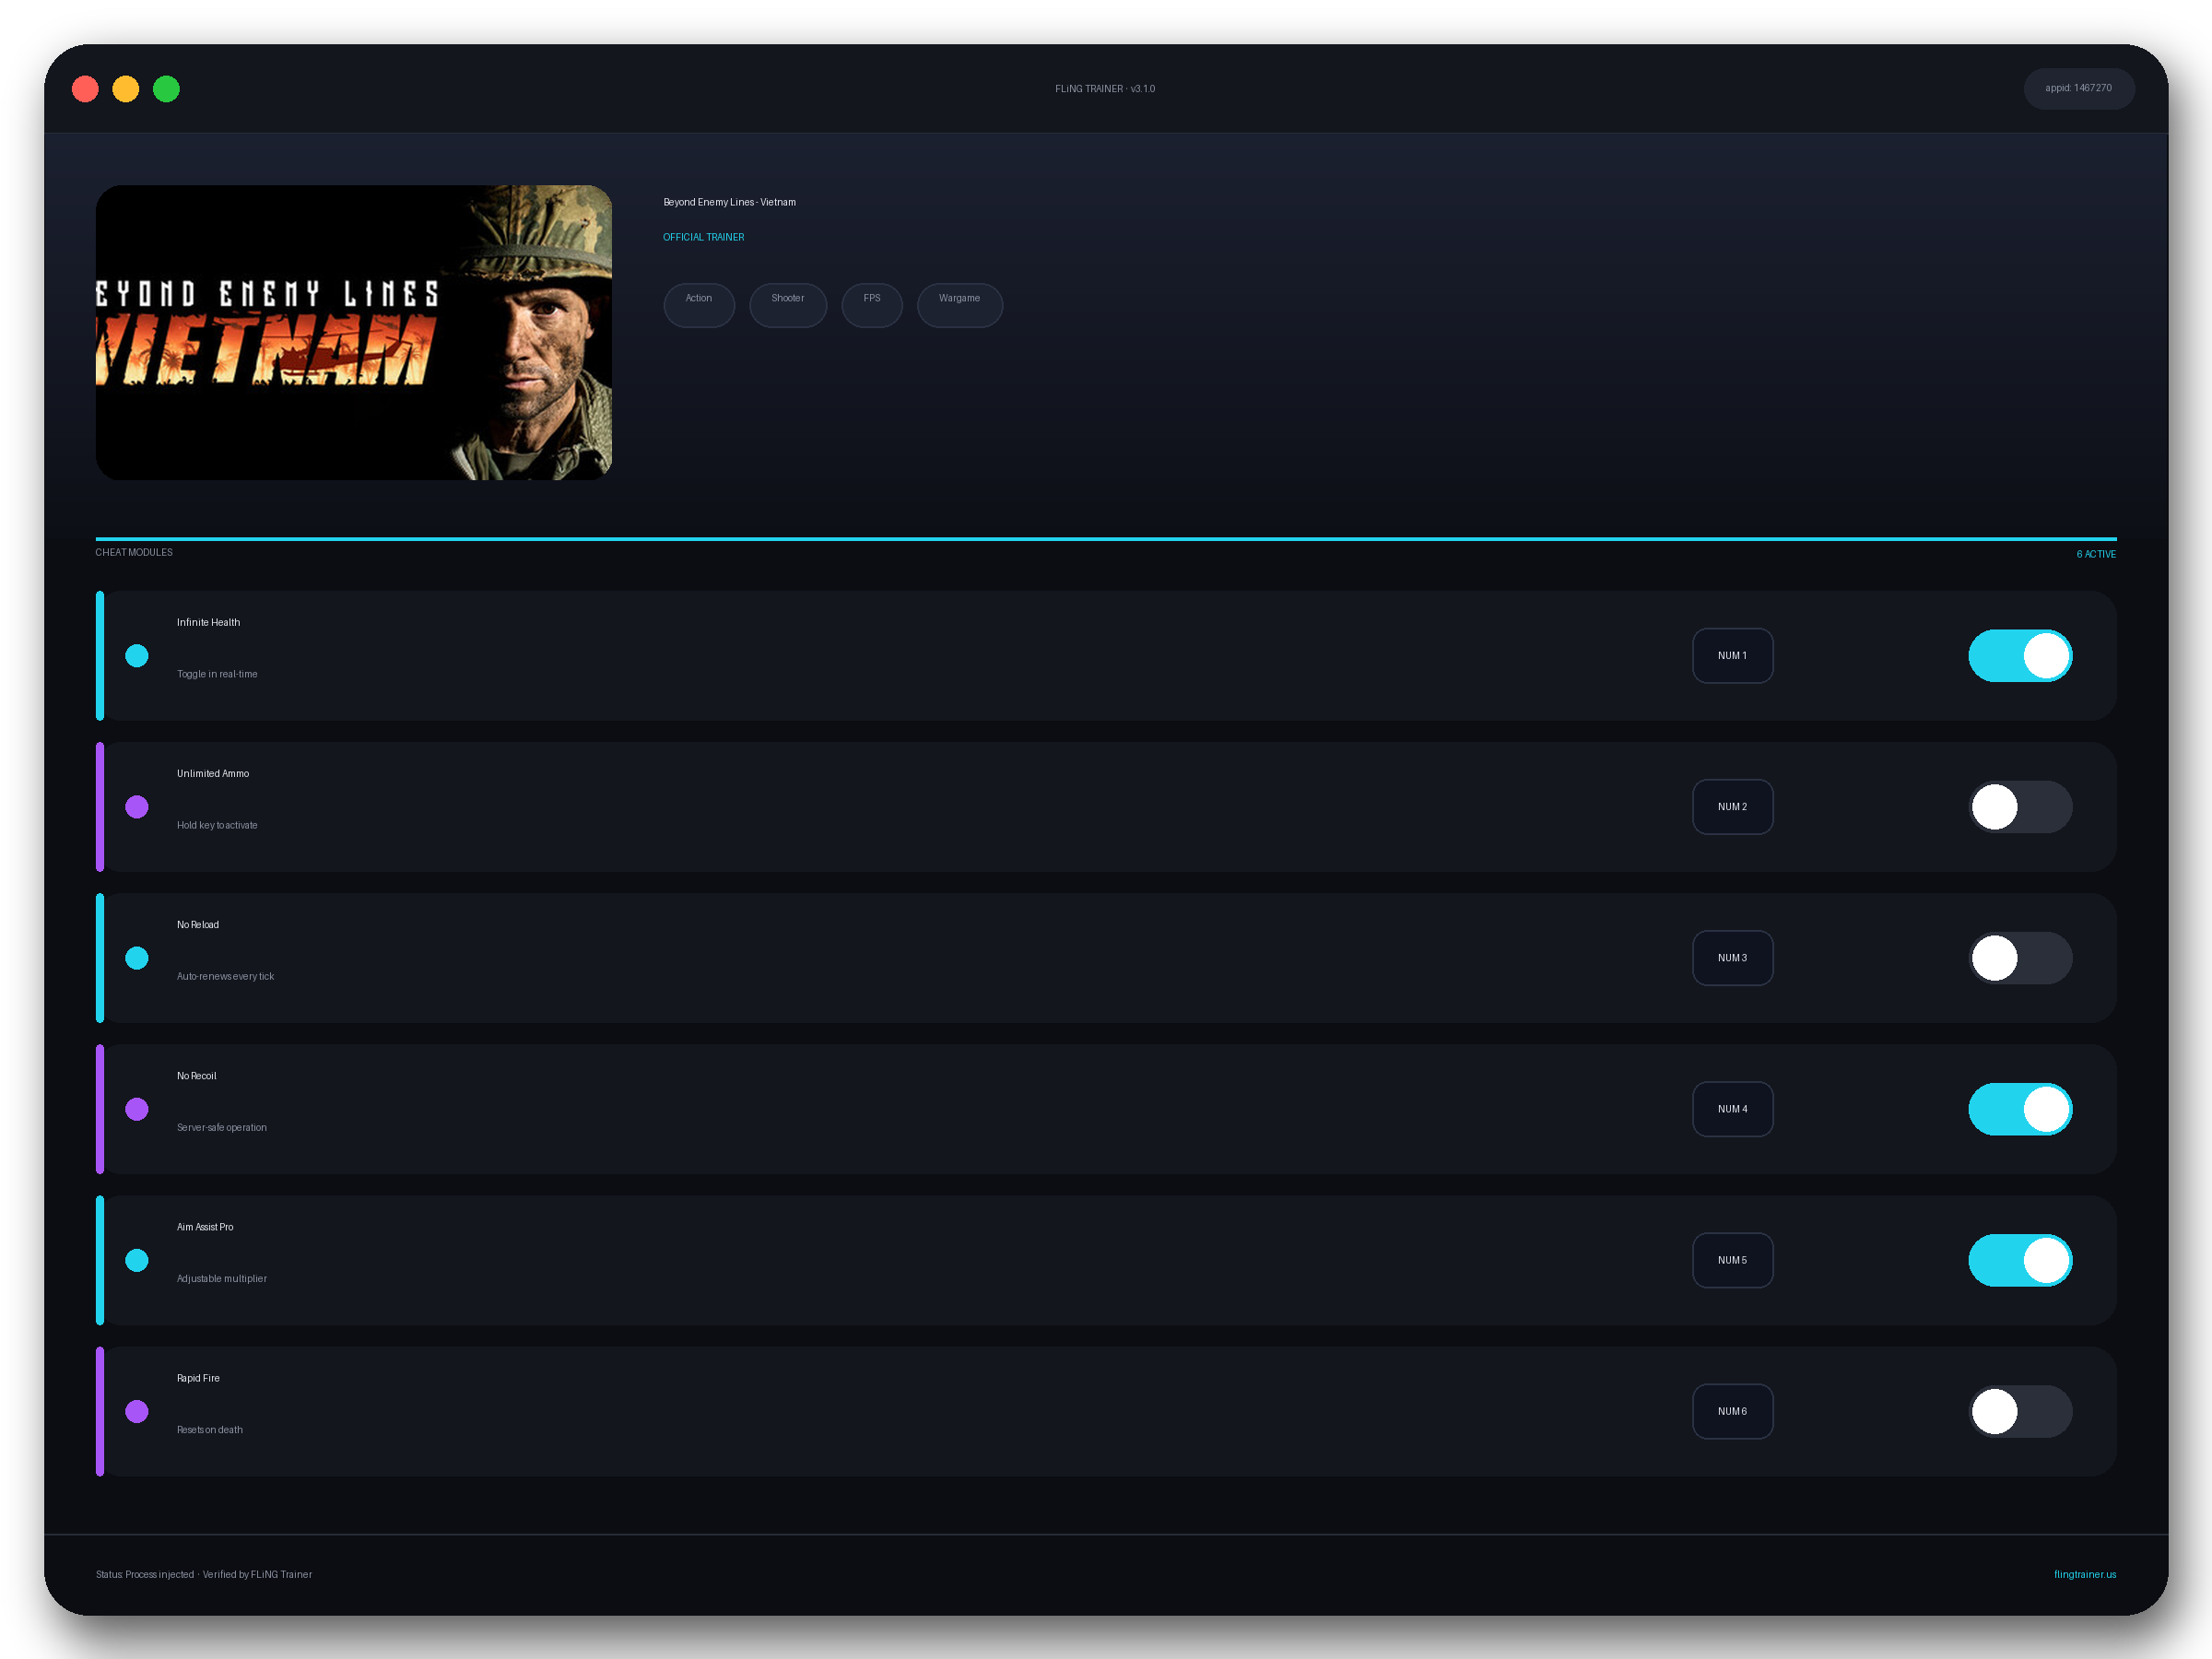Click the NUM 5 hotkey button
The image size is (2212, 1659).
point(1732,1260)
